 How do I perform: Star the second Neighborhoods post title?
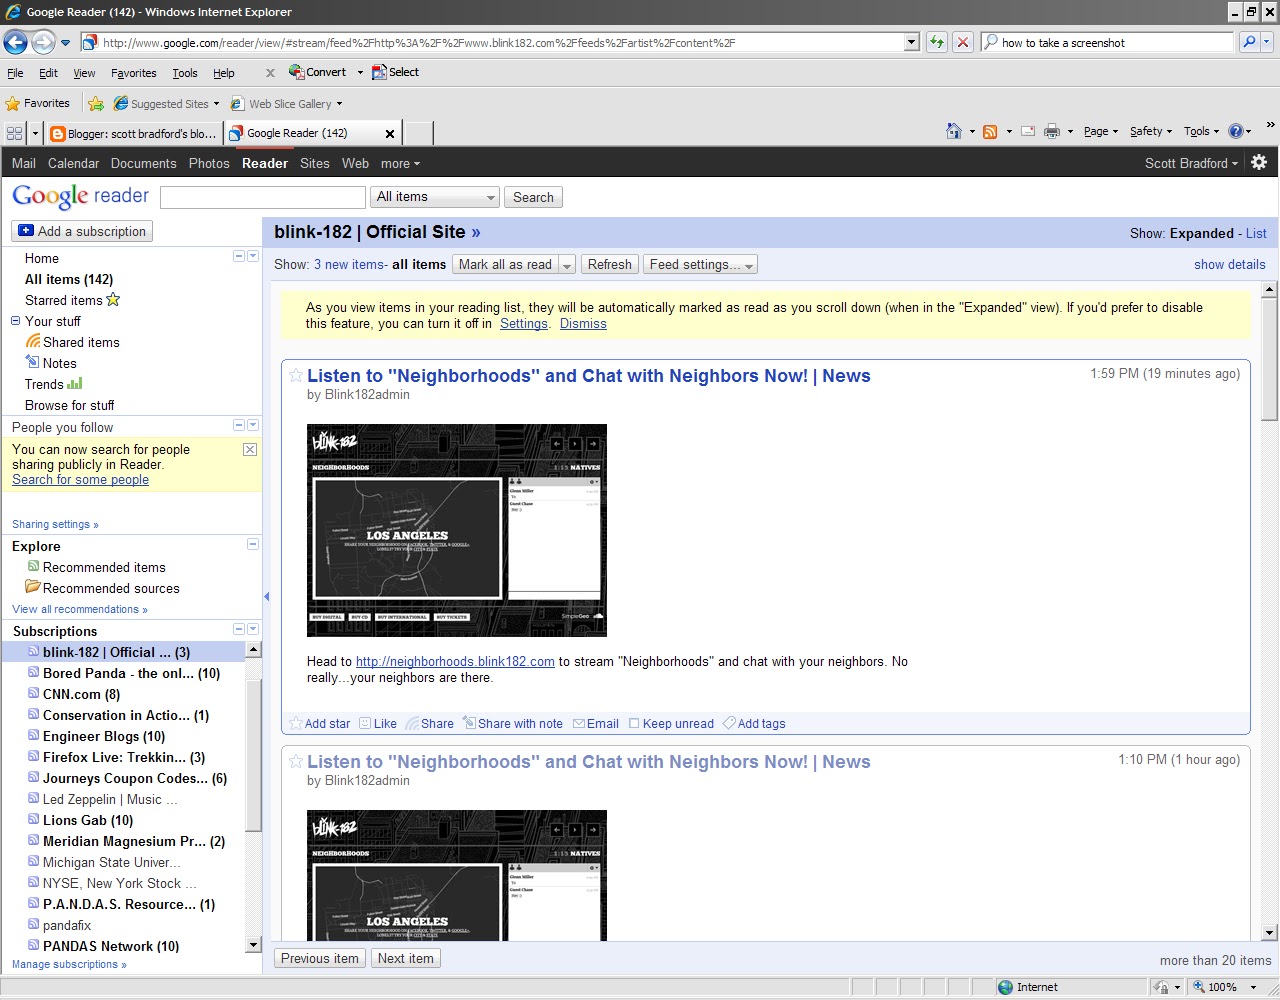(296, 761)
